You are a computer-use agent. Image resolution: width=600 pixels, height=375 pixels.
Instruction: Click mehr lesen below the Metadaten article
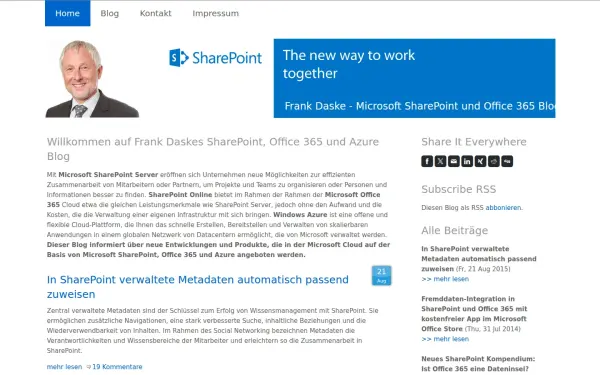(x=64, y=367)
